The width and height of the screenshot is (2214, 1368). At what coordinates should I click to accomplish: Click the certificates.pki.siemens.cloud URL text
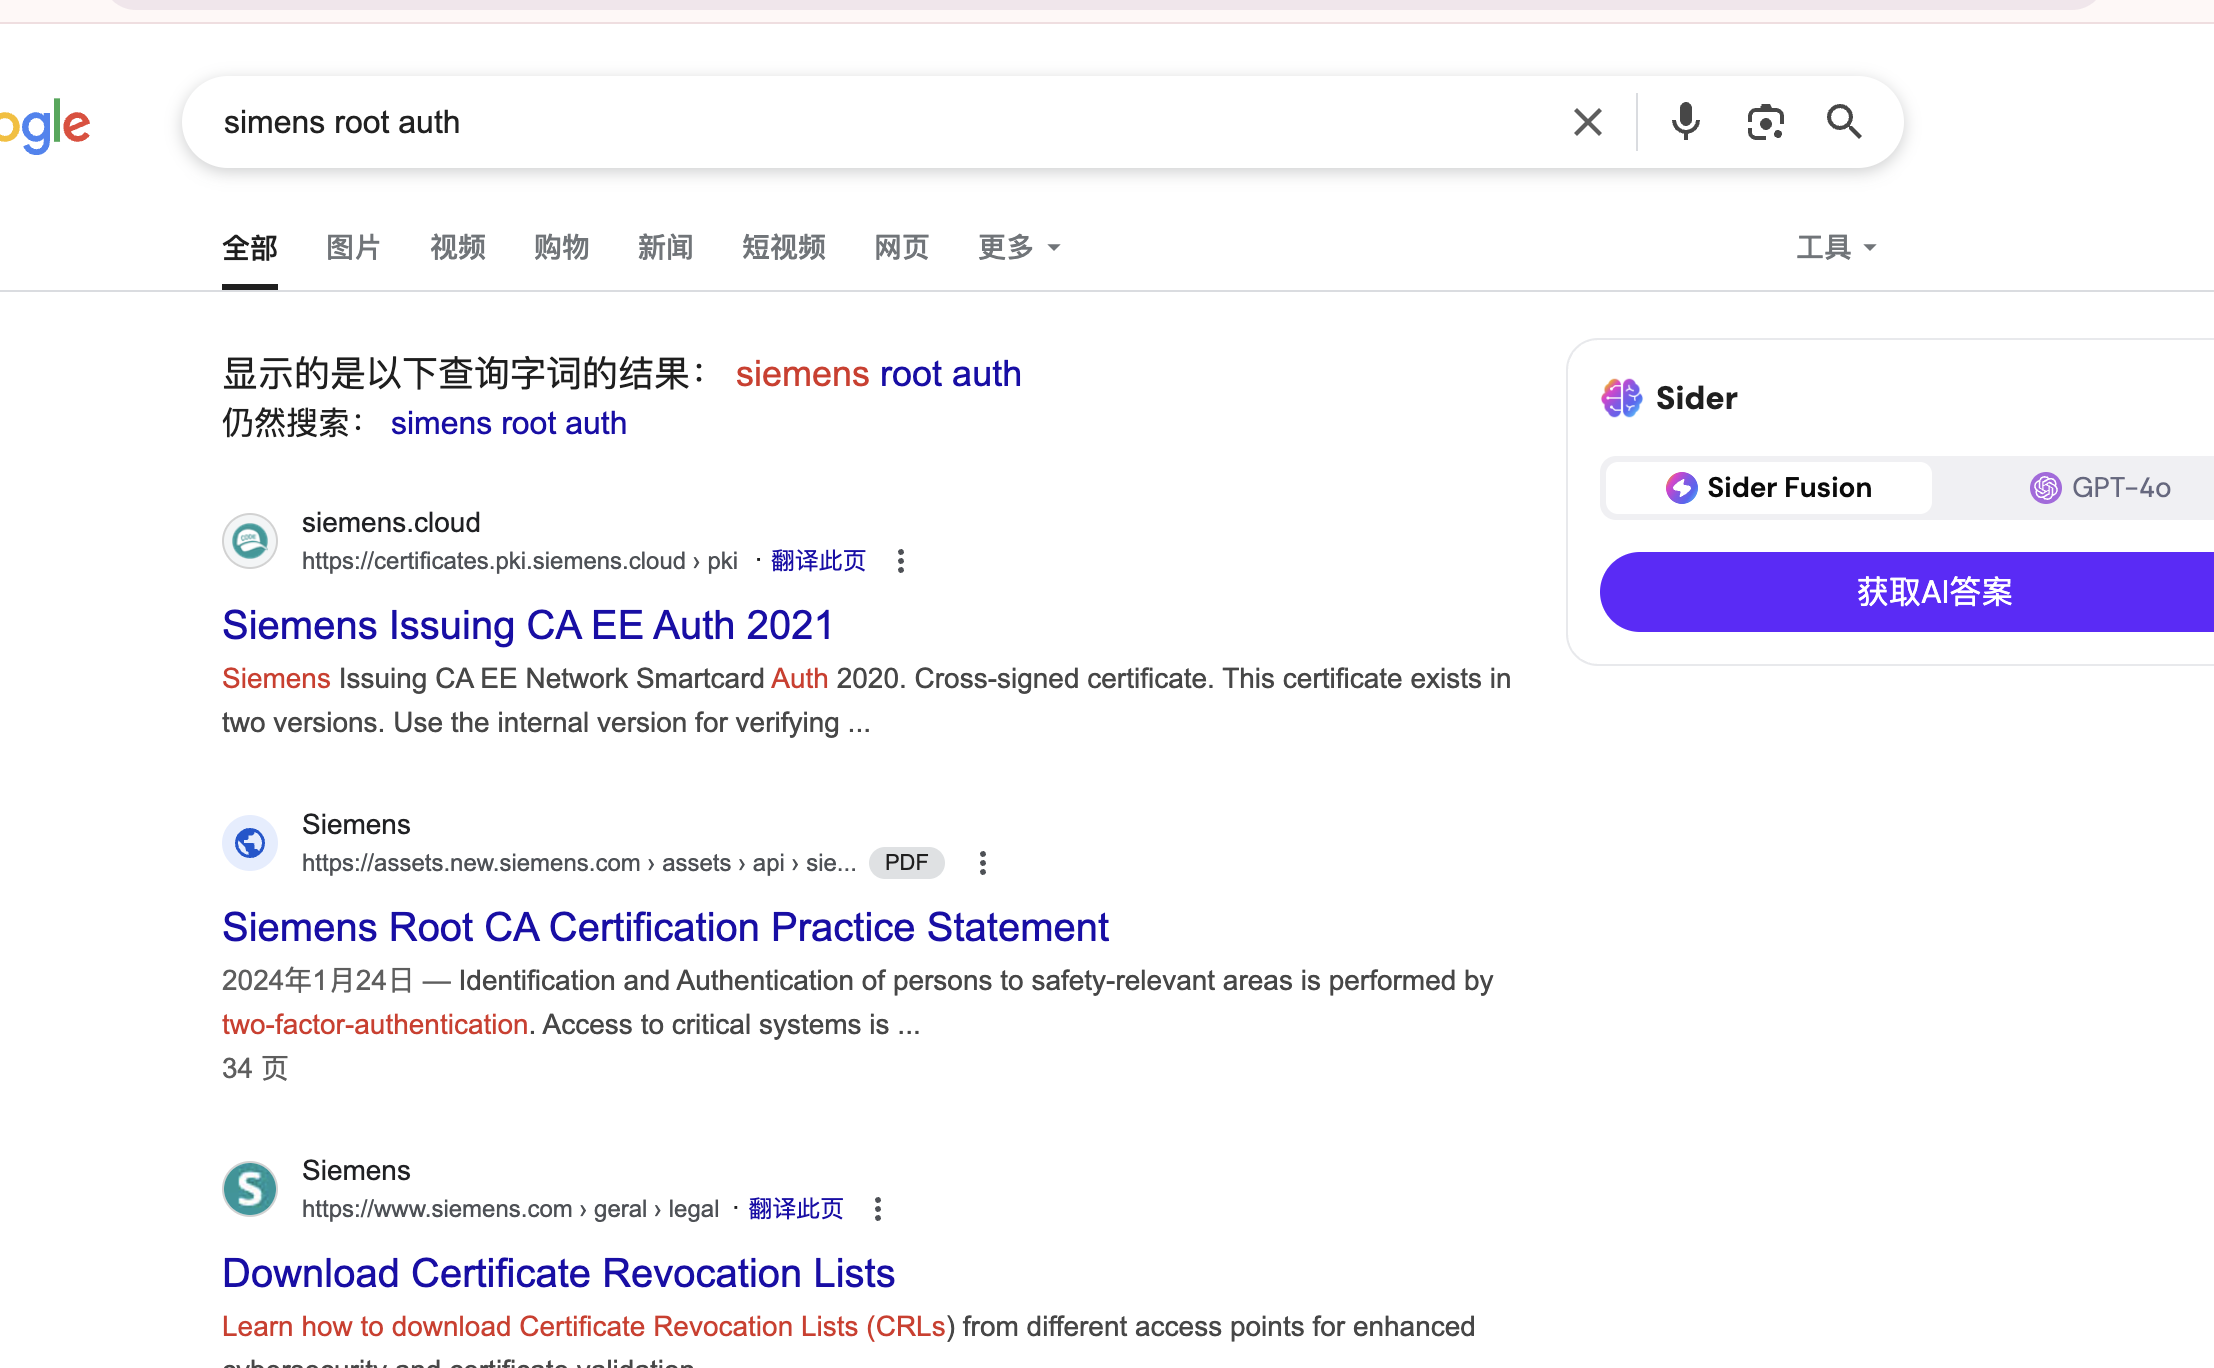click(520, 561)
